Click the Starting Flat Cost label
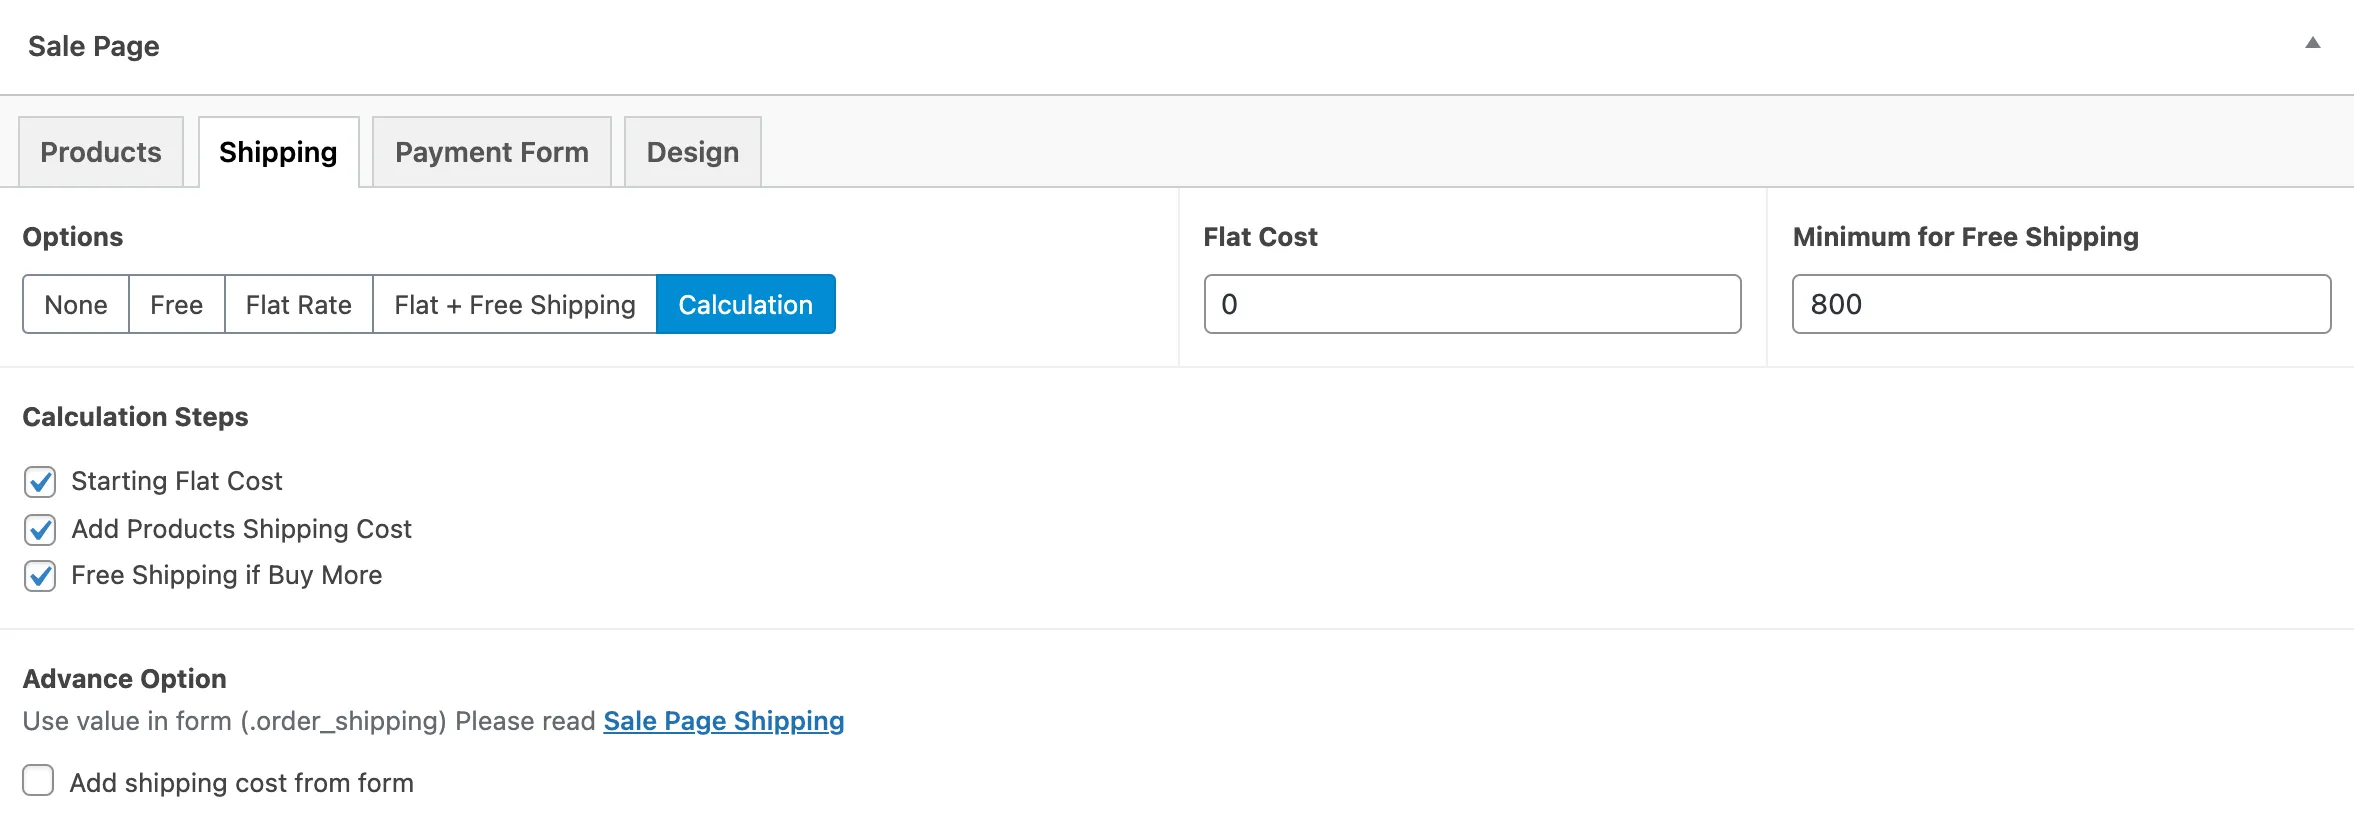The height and width of the screenshot is (828, 2354). (177, 481)
